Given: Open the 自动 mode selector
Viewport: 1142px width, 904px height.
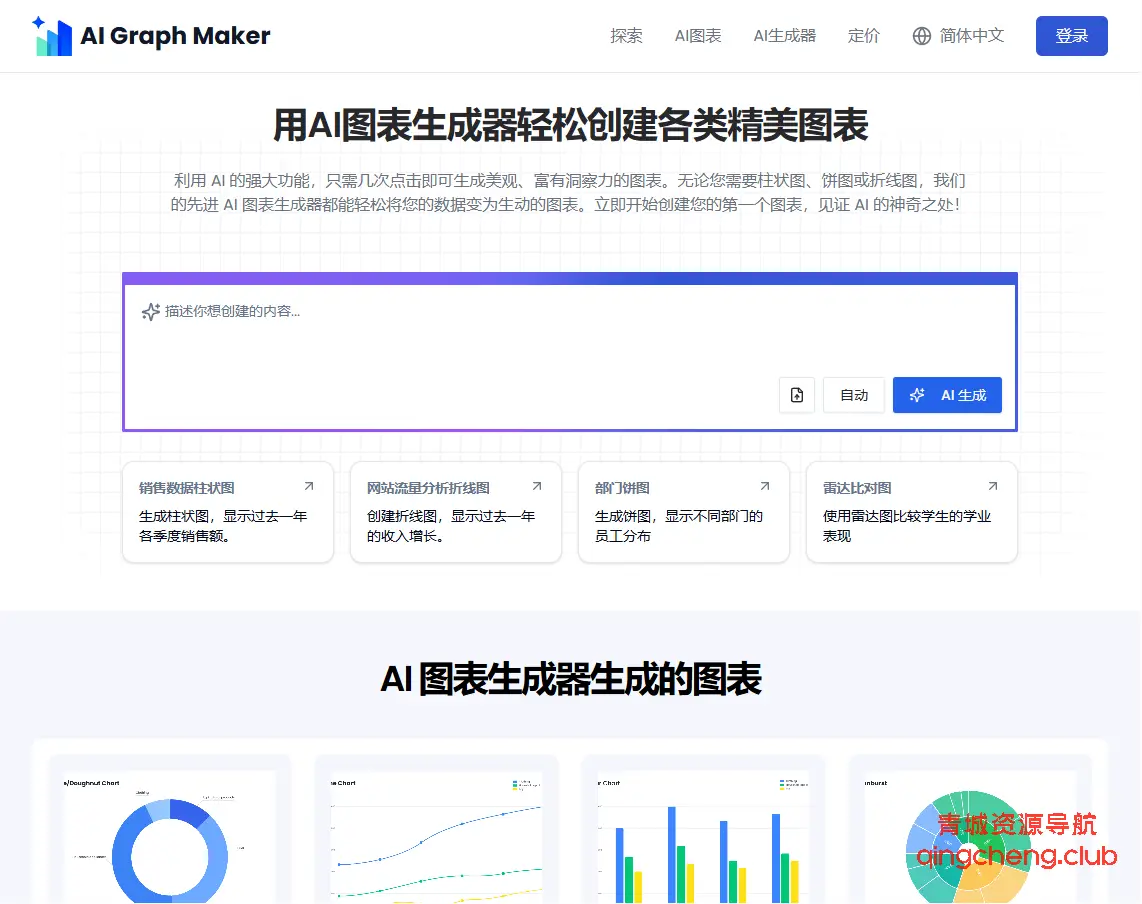Looking at the screenshot, I should 853,395.
